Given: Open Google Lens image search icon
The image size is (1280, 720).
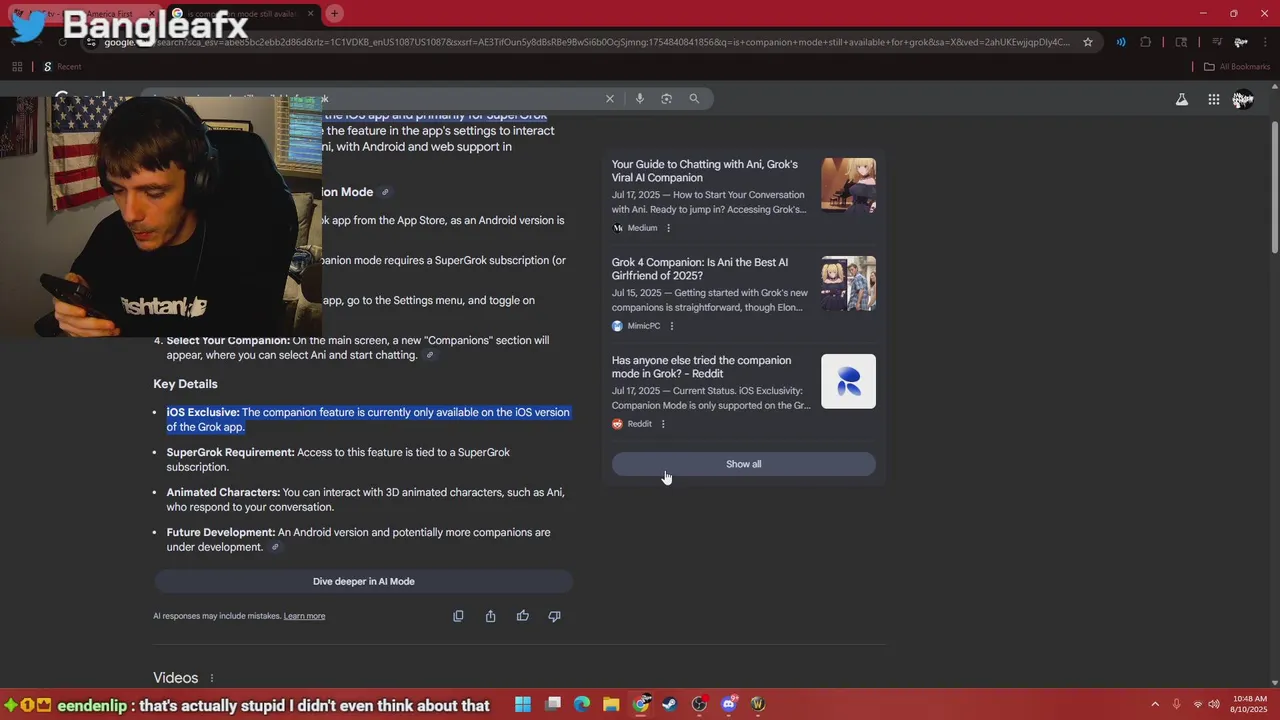Looking at the screenshot, I should click(x=666, y=99).
